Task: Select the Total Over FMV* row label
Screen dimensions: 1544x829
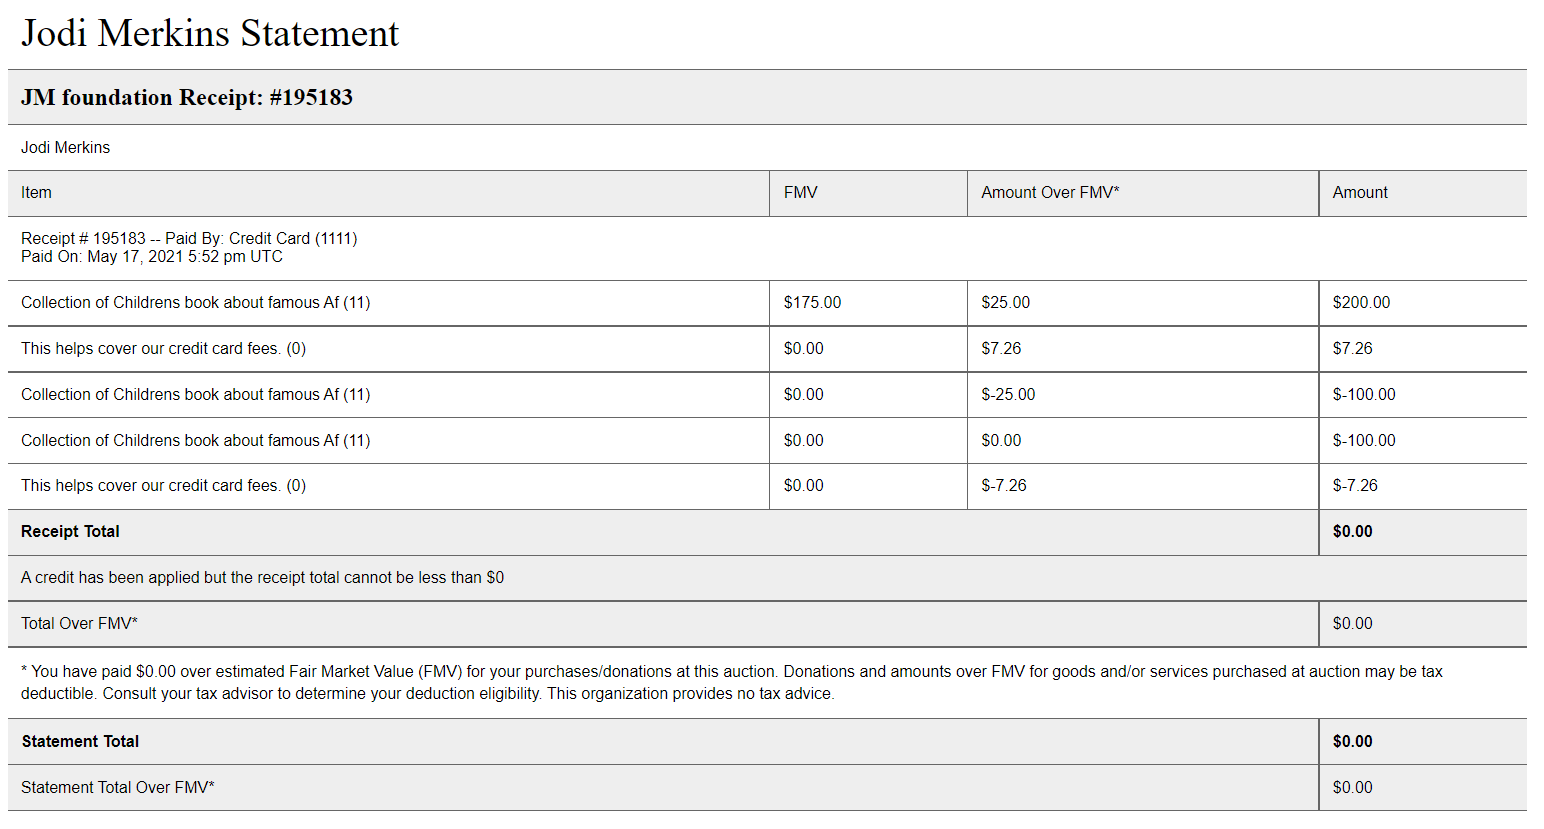Action: (79, 623)
